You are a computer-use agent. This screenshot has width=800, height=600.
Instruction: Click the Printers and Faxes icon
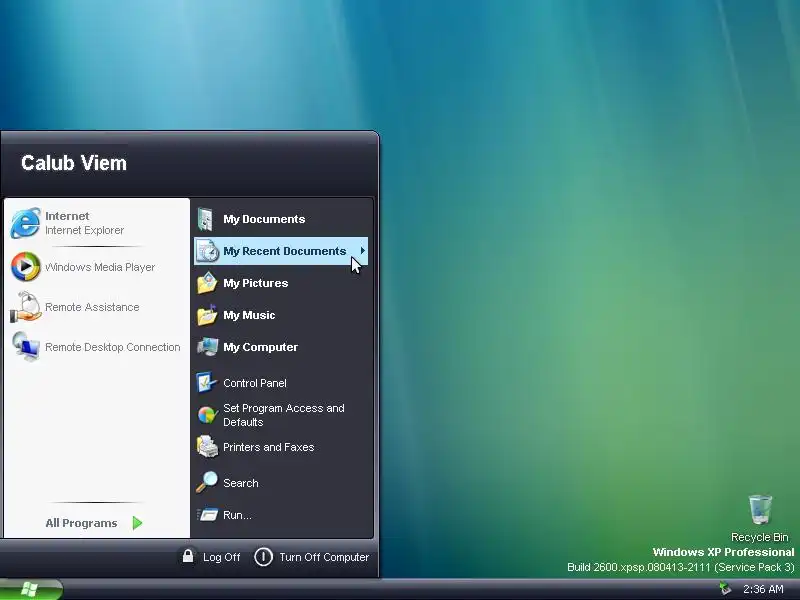(x=208, y=446)
